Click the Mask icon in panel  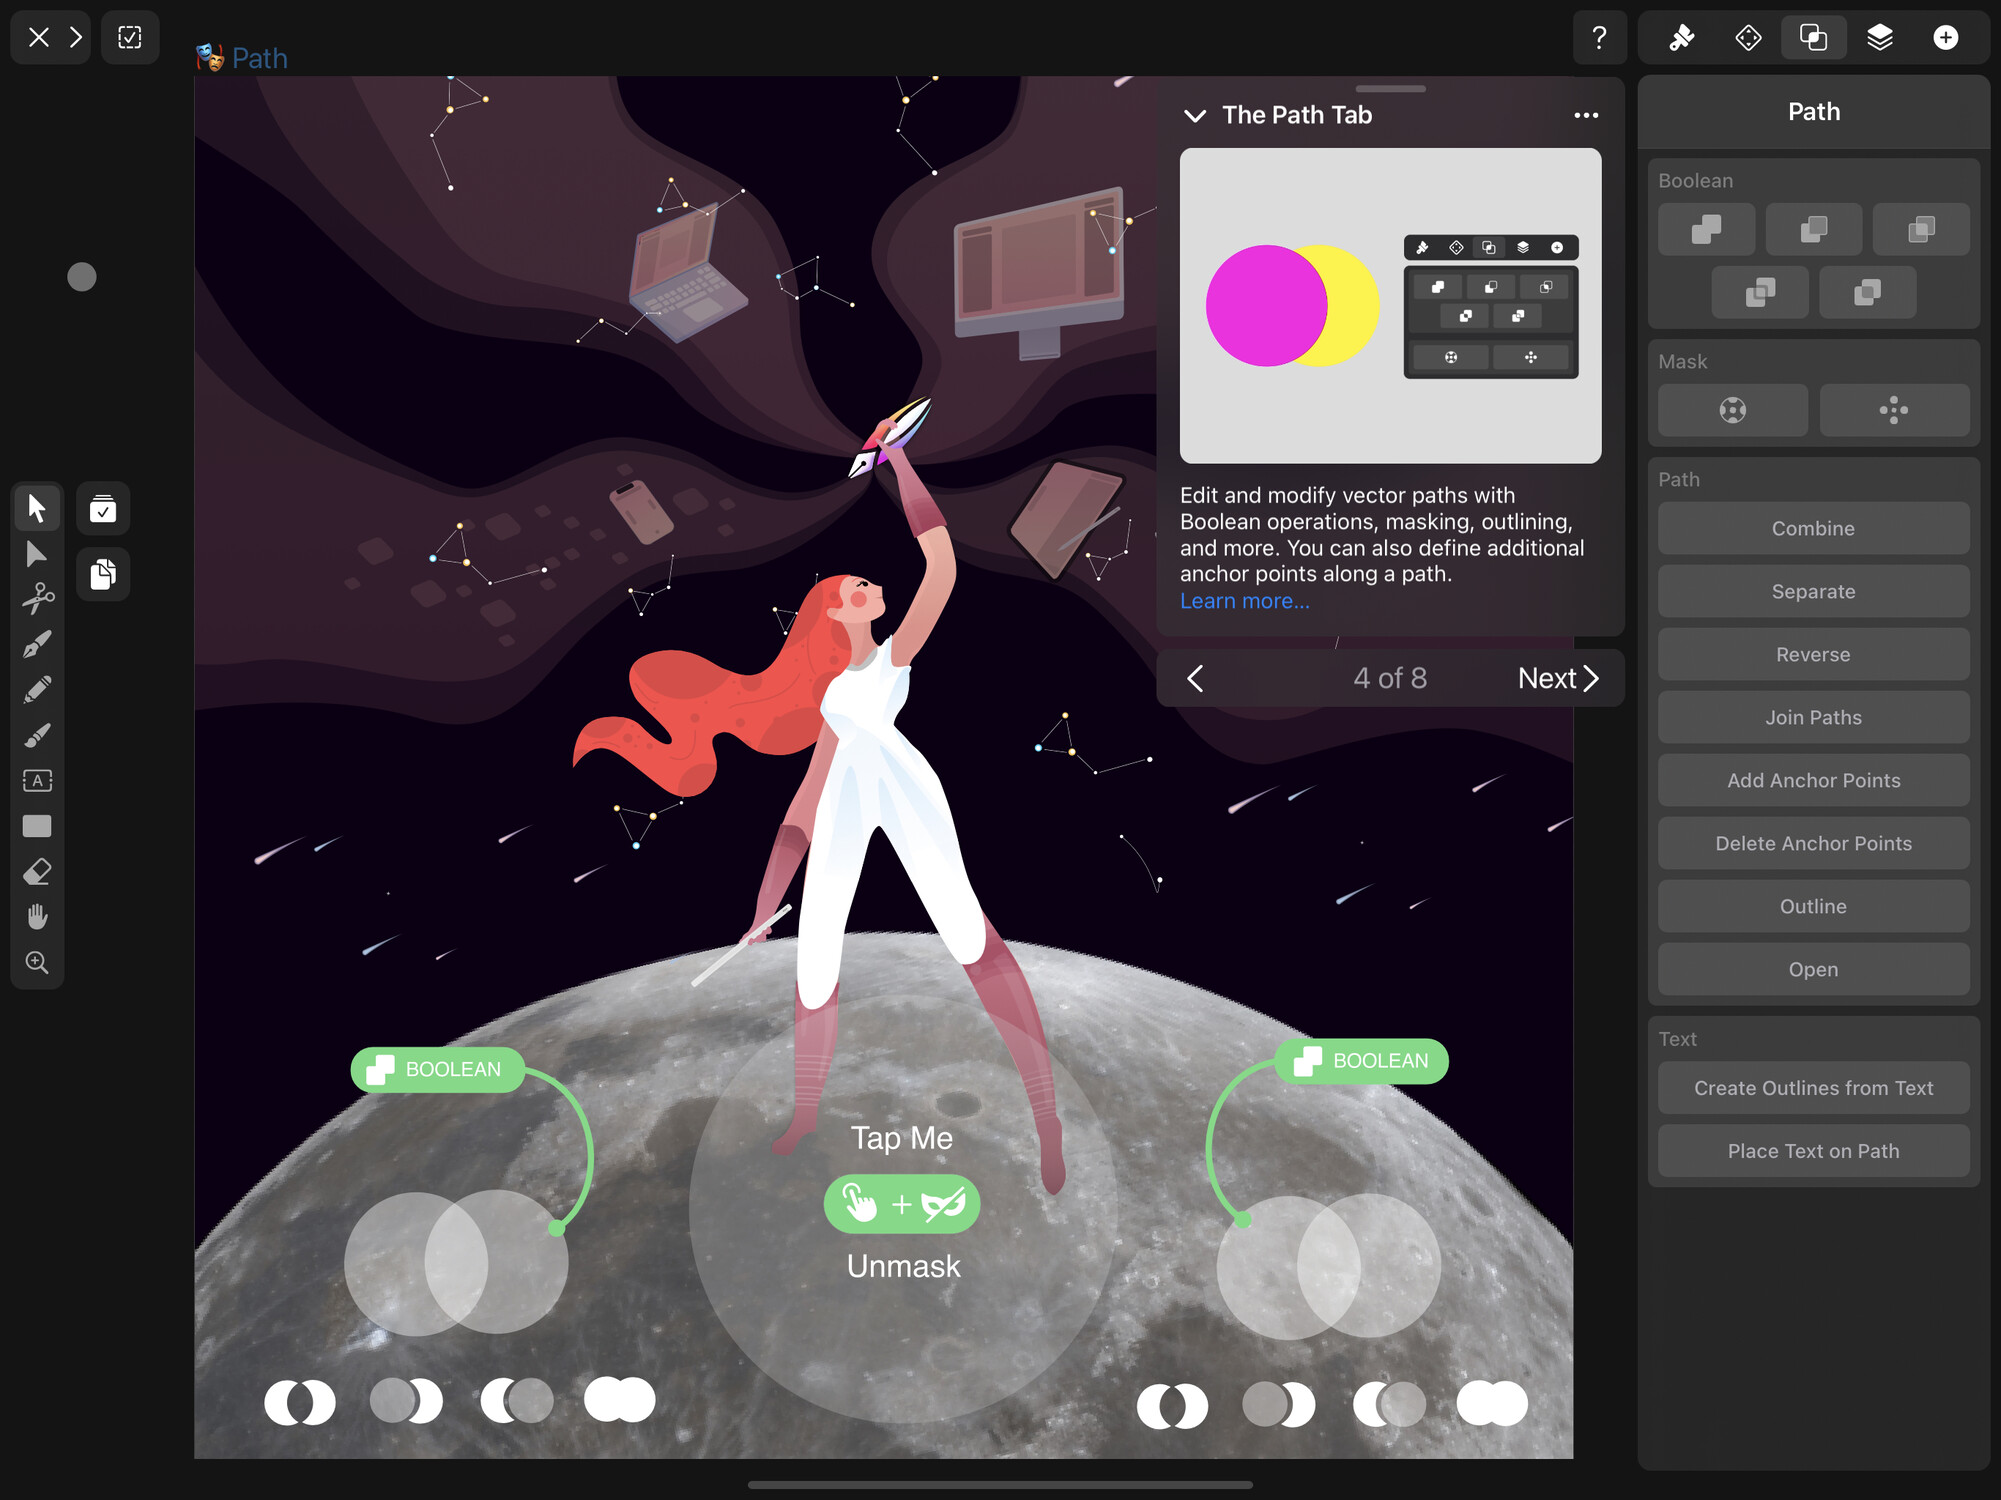(1732, 410)
